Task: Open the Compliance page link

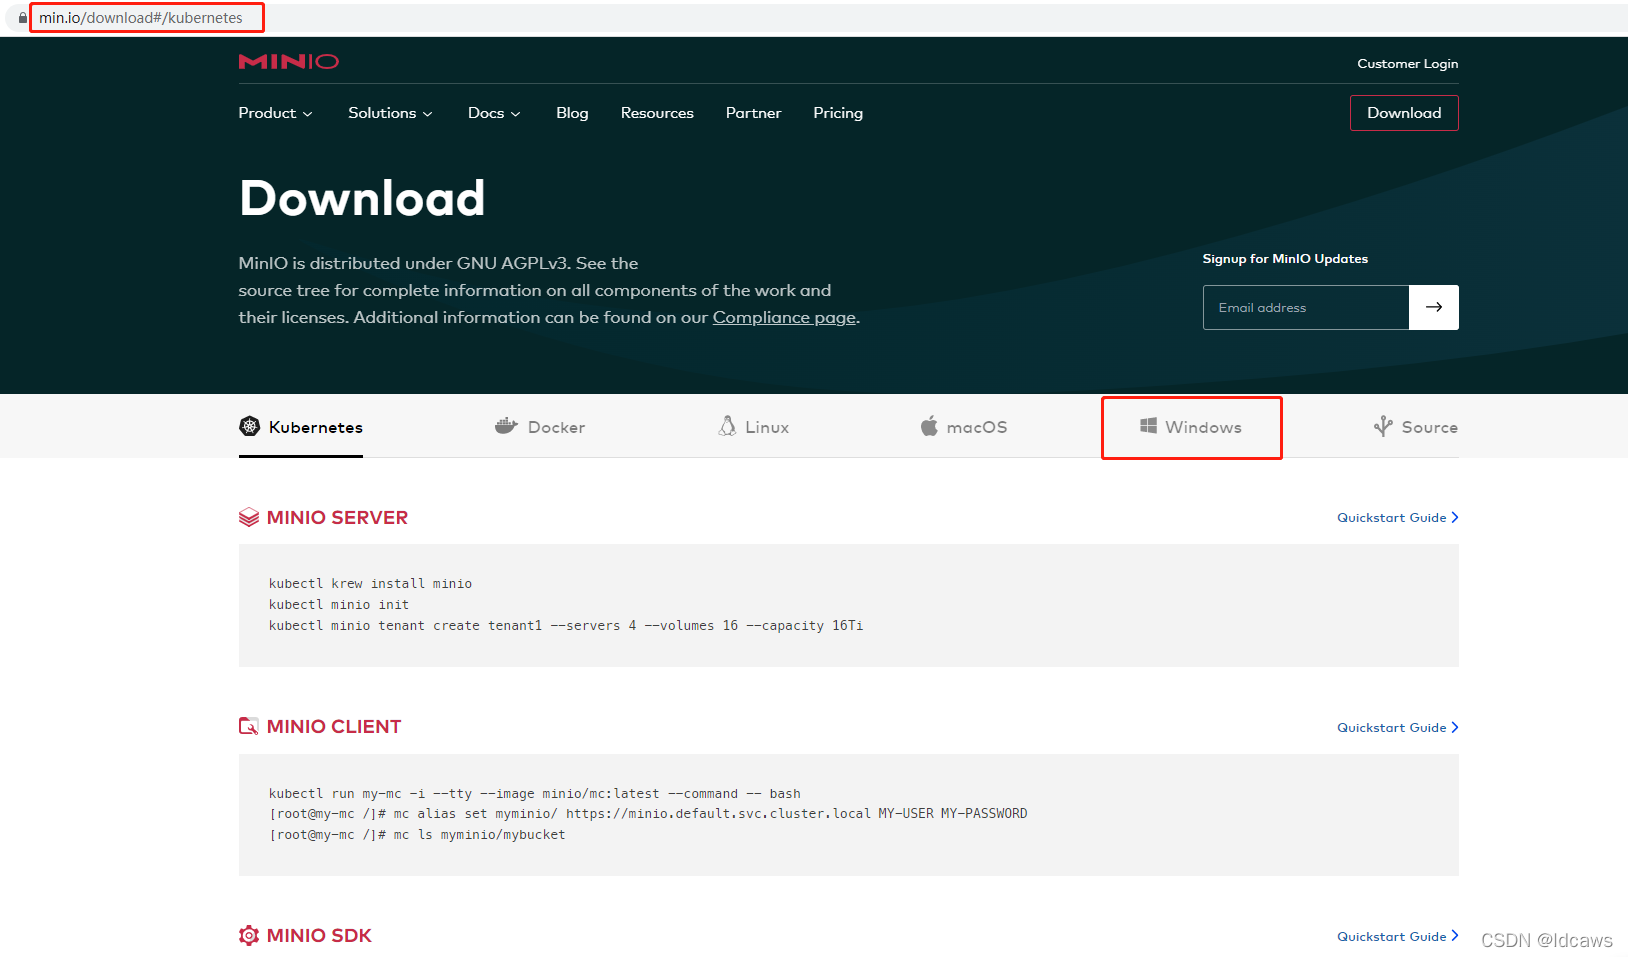Action: pyautogui.click(x=784, y=317)
